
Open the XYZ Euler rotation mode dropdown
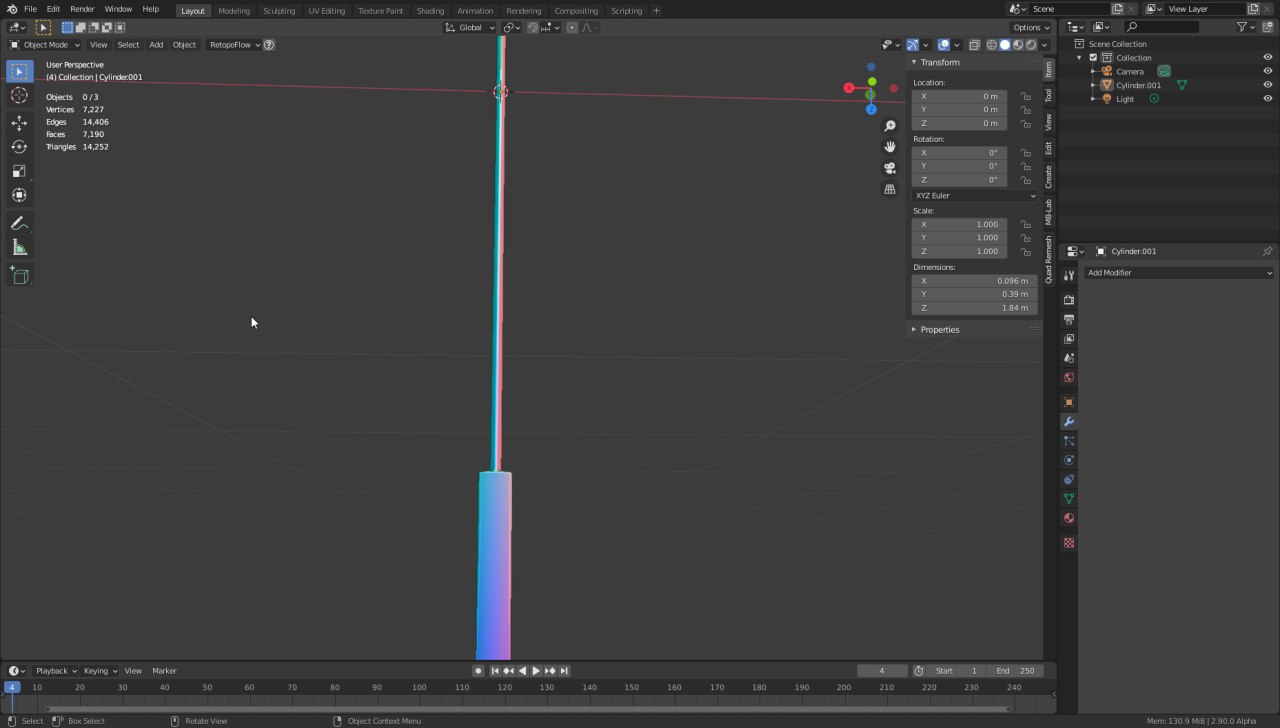(x=975, y=195)
